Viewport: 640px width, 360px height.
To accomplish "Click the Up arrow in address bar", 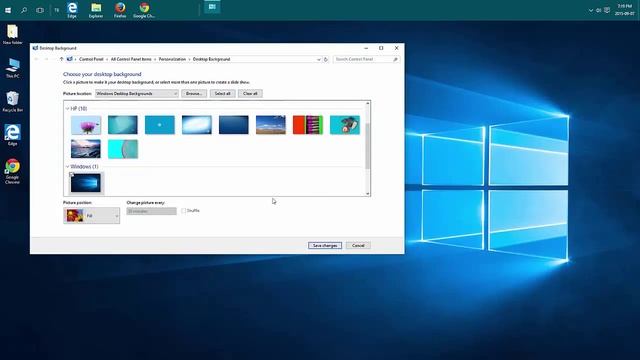I will pos(61,59).
